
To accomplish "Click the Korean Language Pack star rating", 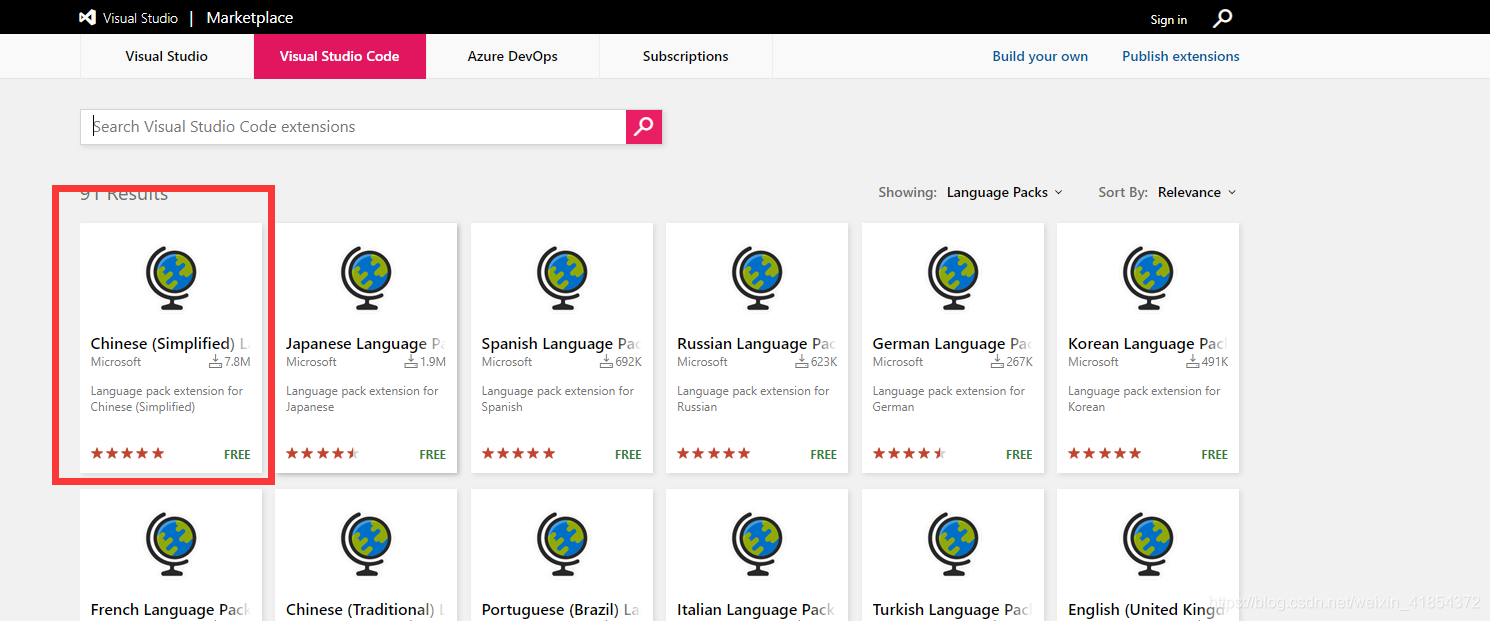I will pos(1104,453).
